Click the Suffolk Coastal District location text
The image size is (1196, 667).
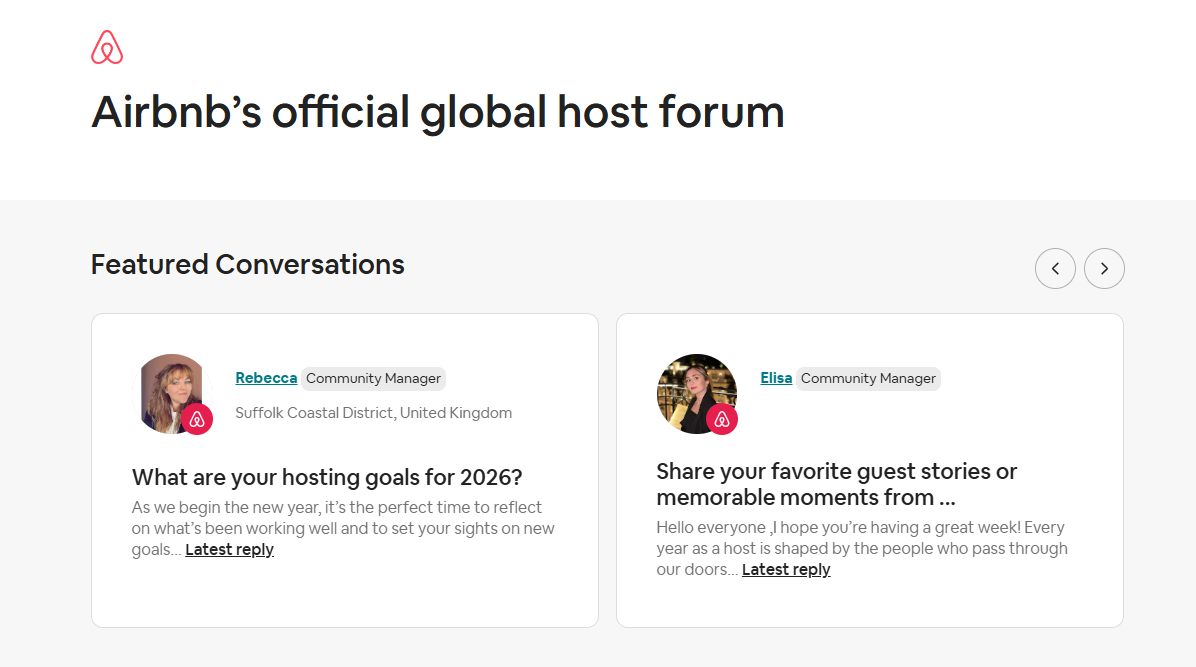click(x=373, y=413)
